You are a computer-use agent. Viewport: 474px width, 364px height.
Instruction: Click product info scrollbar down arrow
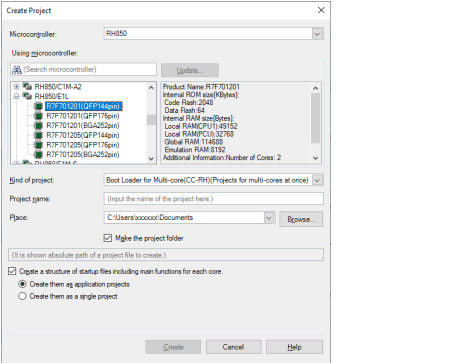coord(315,158)
